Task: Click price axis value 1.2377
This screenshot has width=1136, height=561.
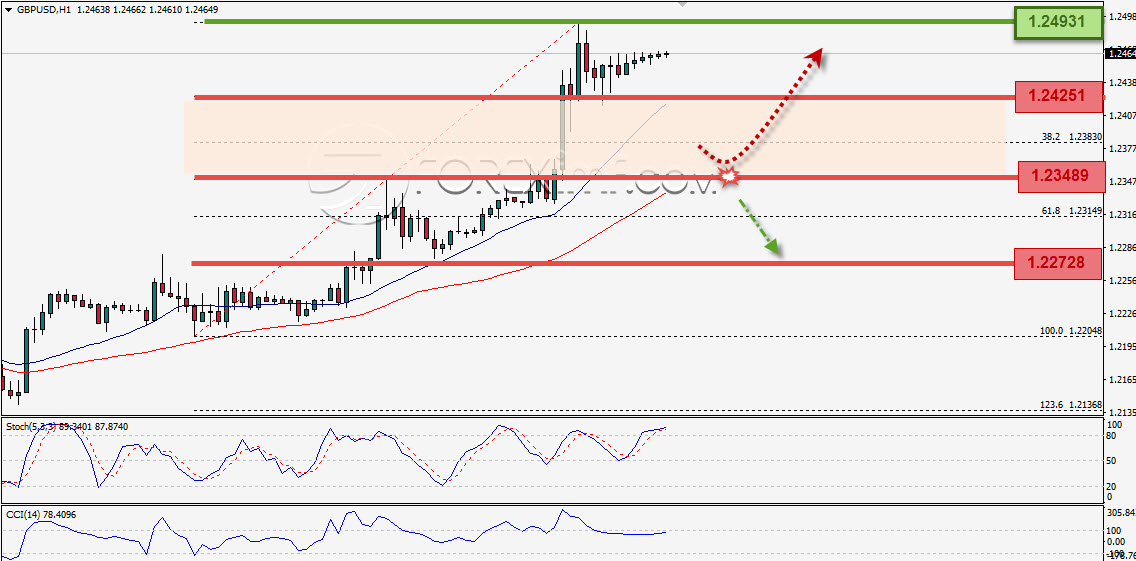Action: click(x=1122, y=148)
